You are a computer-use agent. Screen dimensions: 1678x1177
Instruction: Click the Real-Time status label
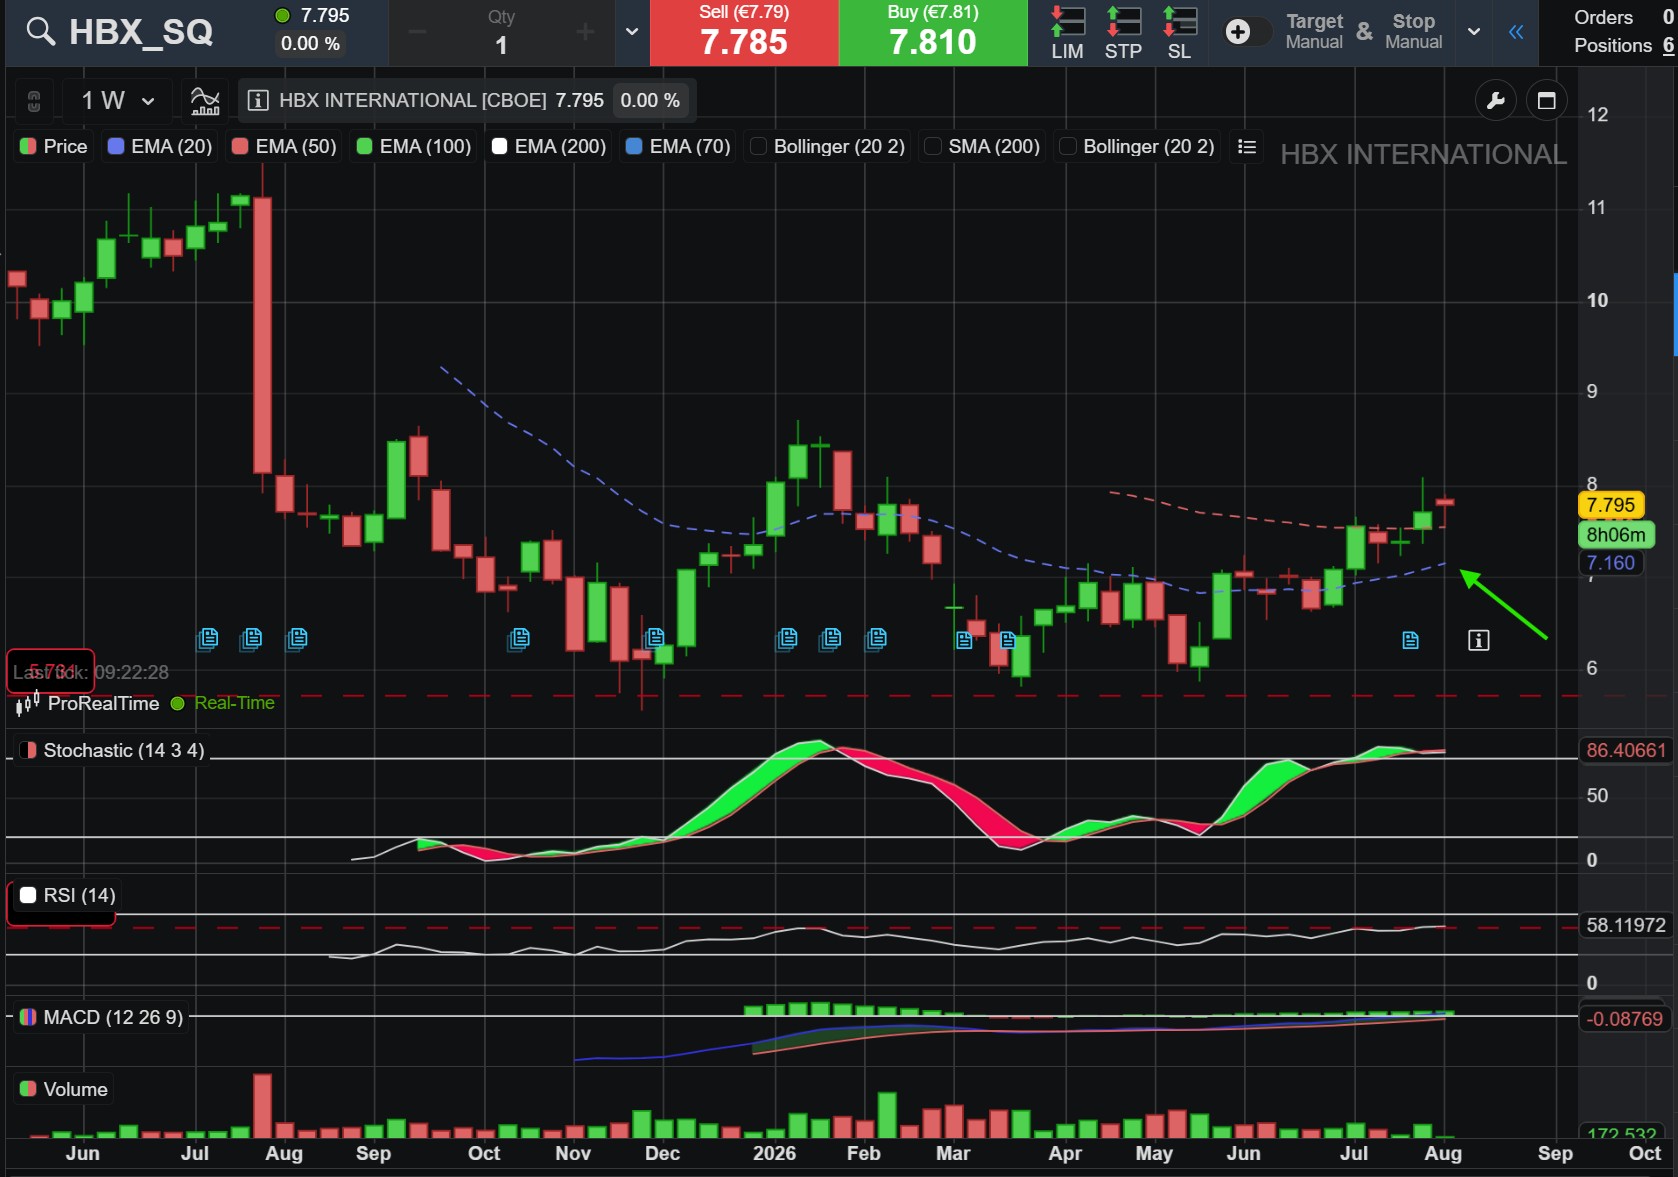234,703
